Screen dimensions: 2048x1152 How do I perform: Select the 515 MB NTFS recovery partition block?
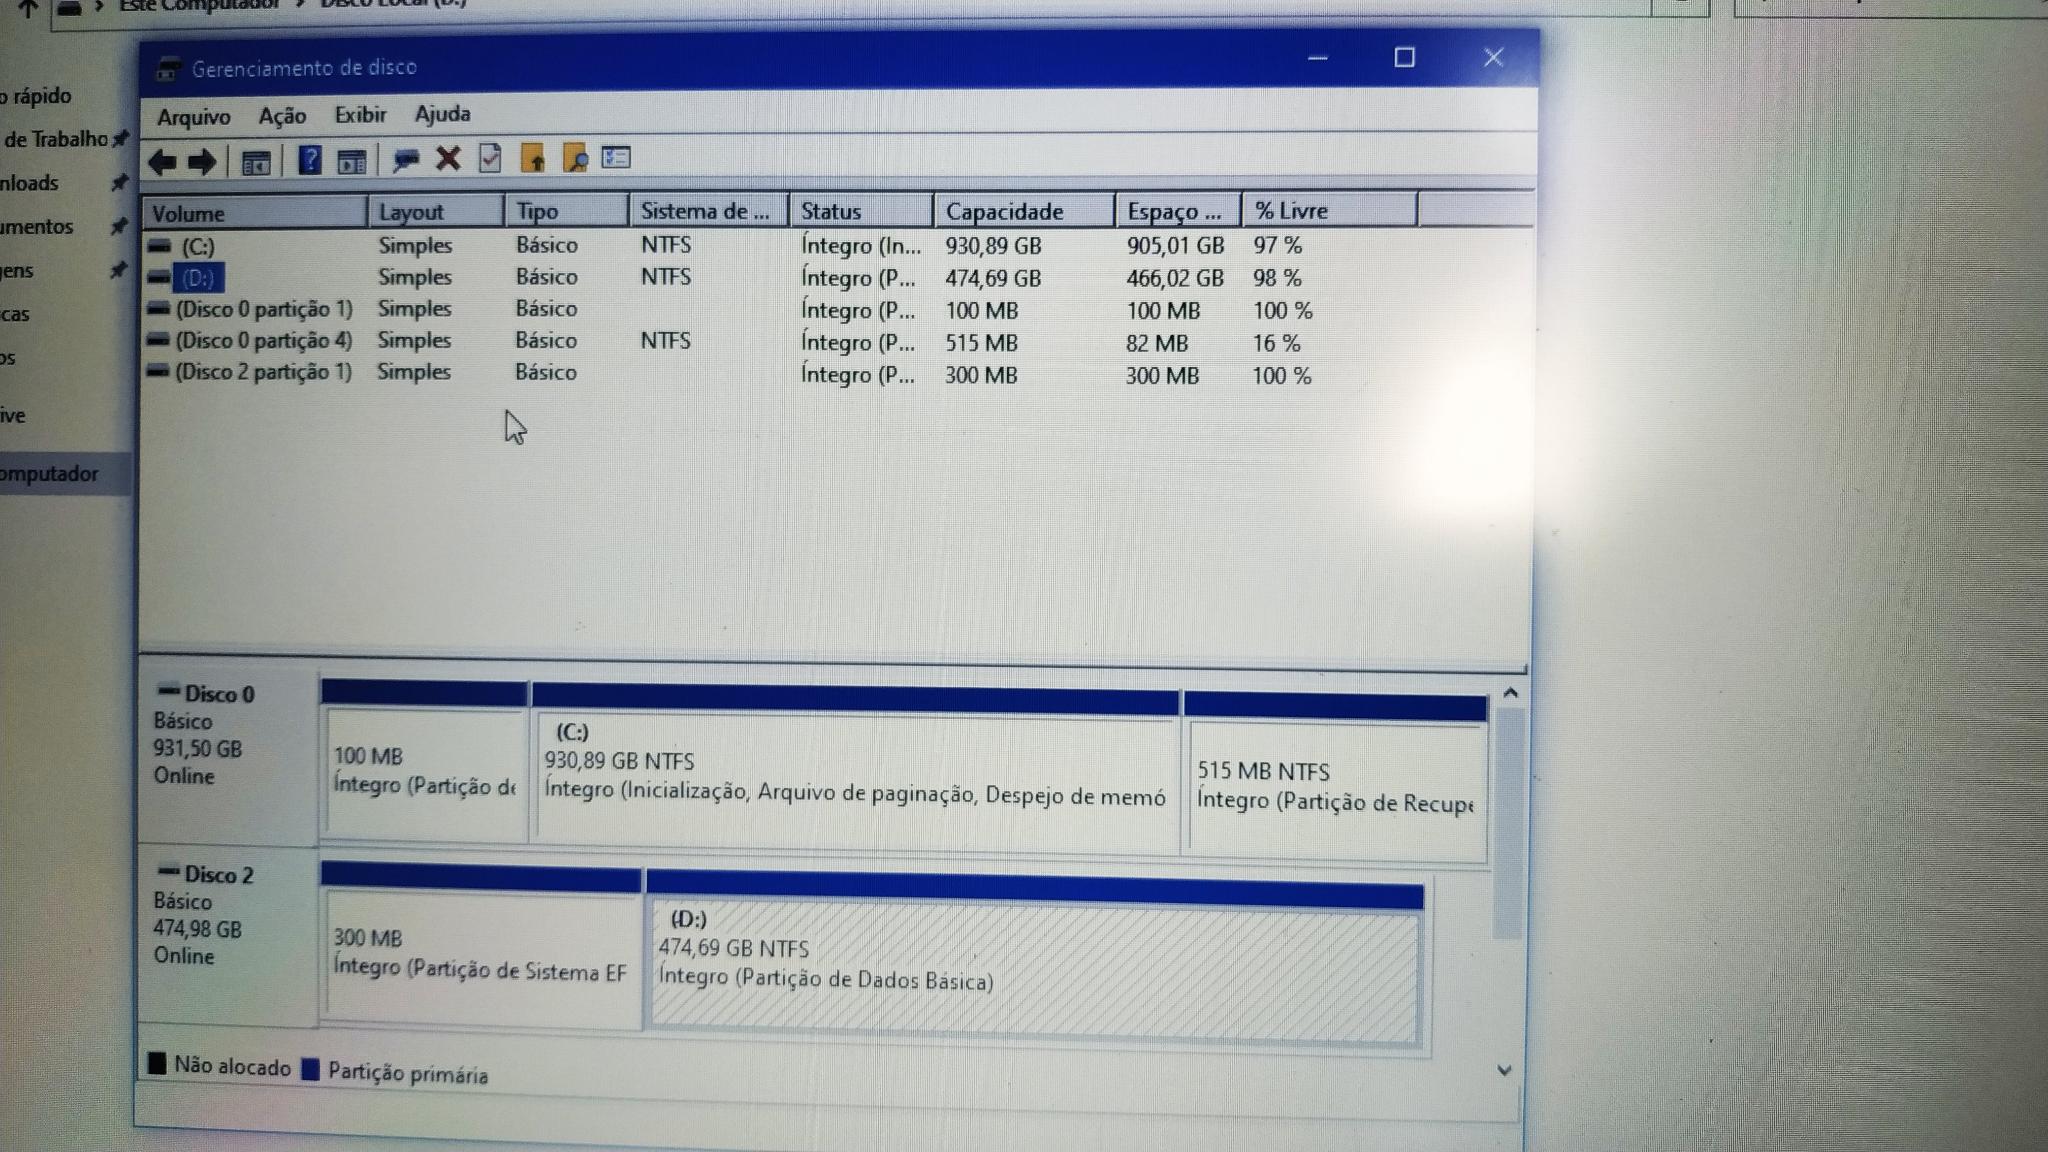pyautogui.click(x=1336, y=778)
